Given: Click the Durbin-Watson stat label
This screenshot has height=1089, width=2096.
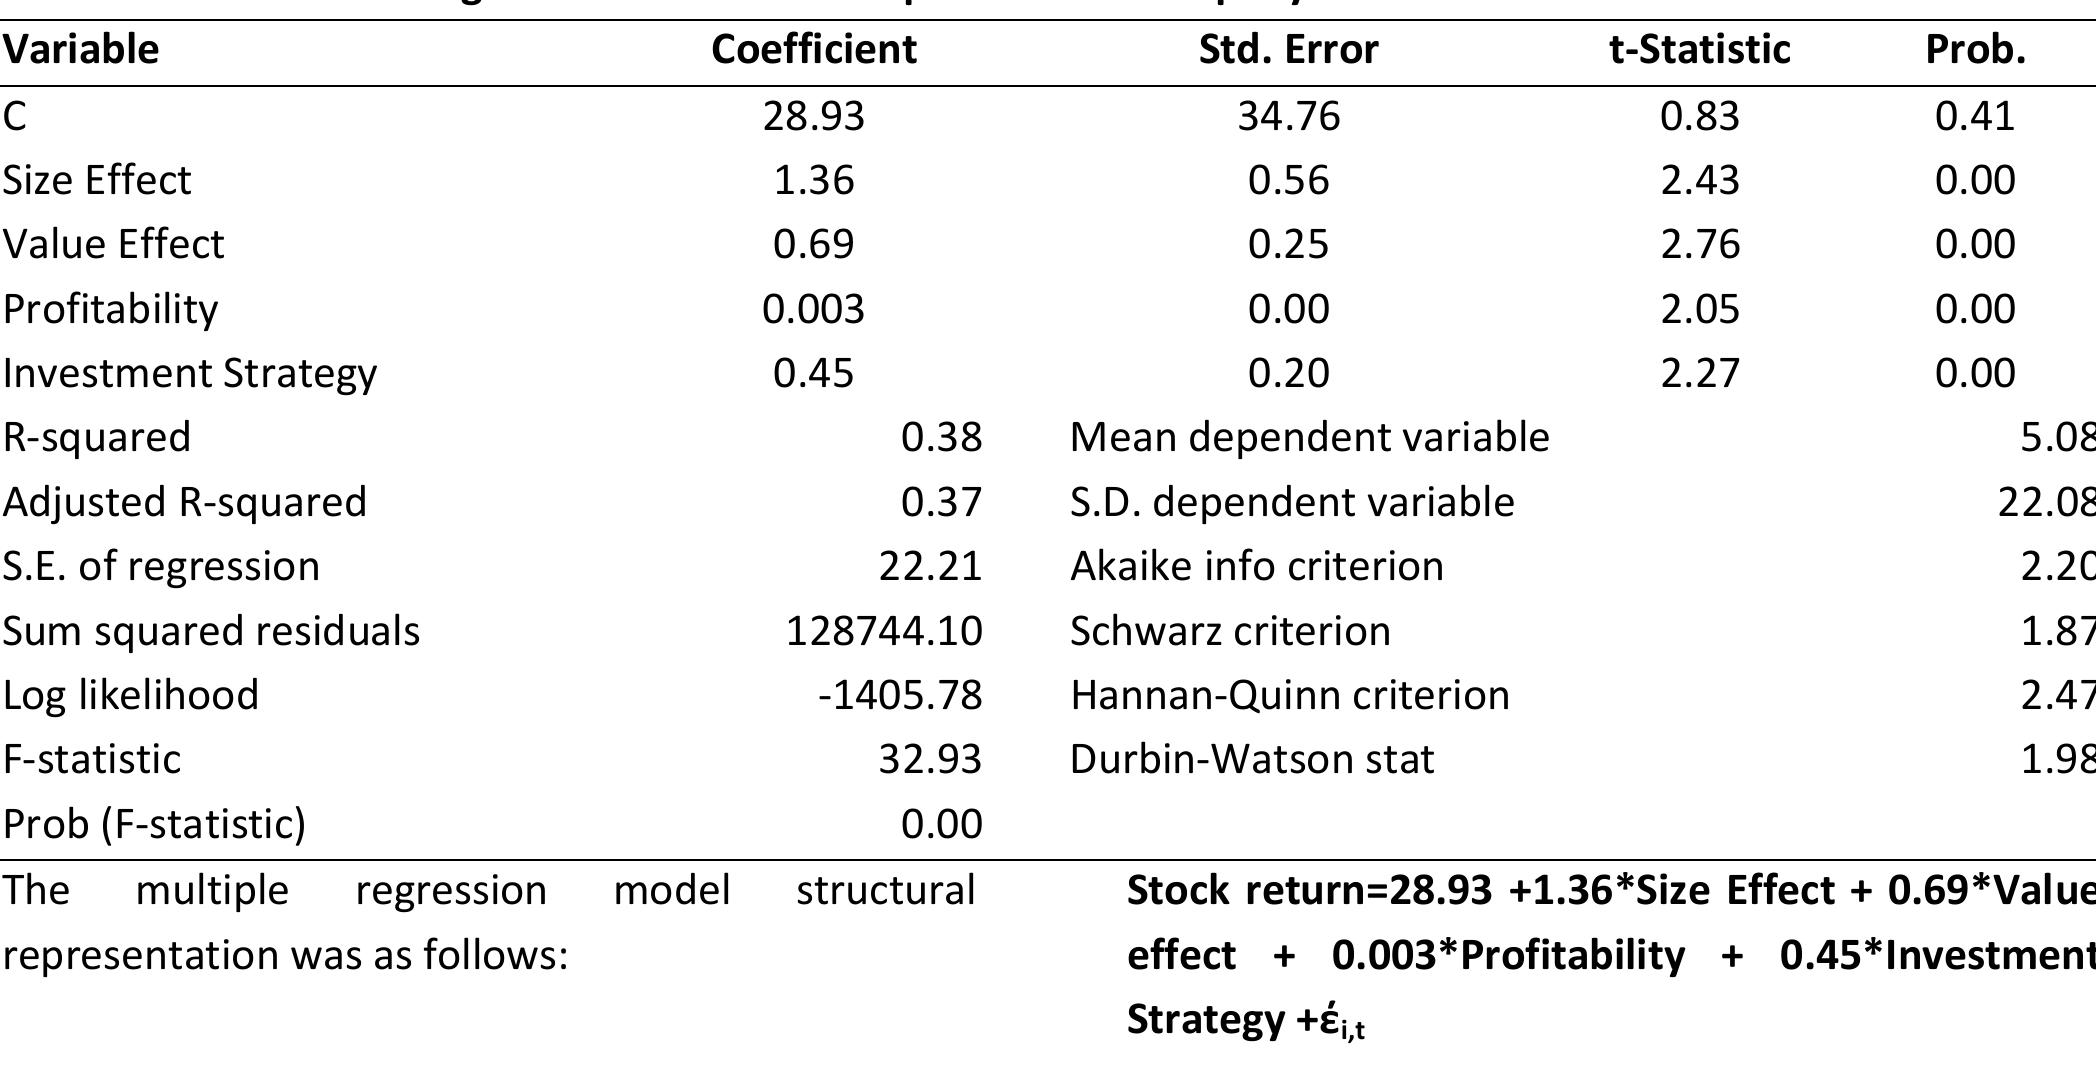Looking at the screenshot, I should click(1252, 760).
